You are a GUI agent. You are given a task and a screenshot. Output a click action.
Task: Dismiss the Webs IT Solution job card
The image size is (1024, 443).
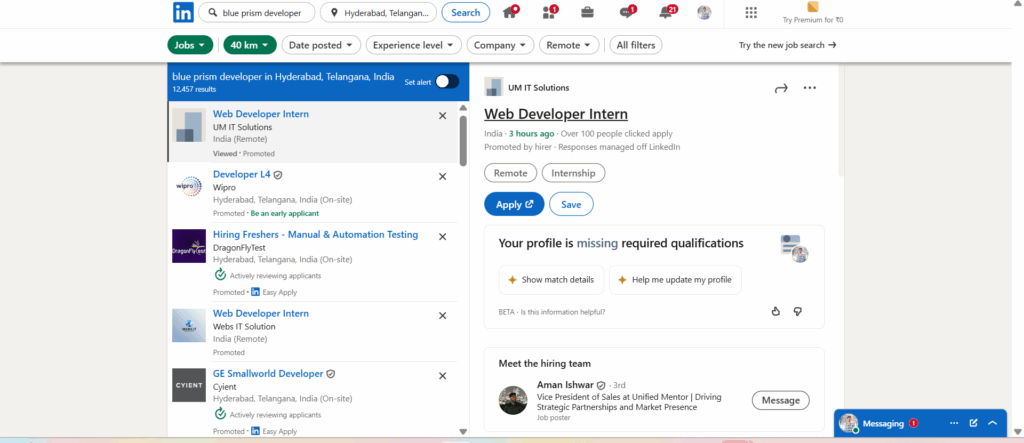(442, 316)
